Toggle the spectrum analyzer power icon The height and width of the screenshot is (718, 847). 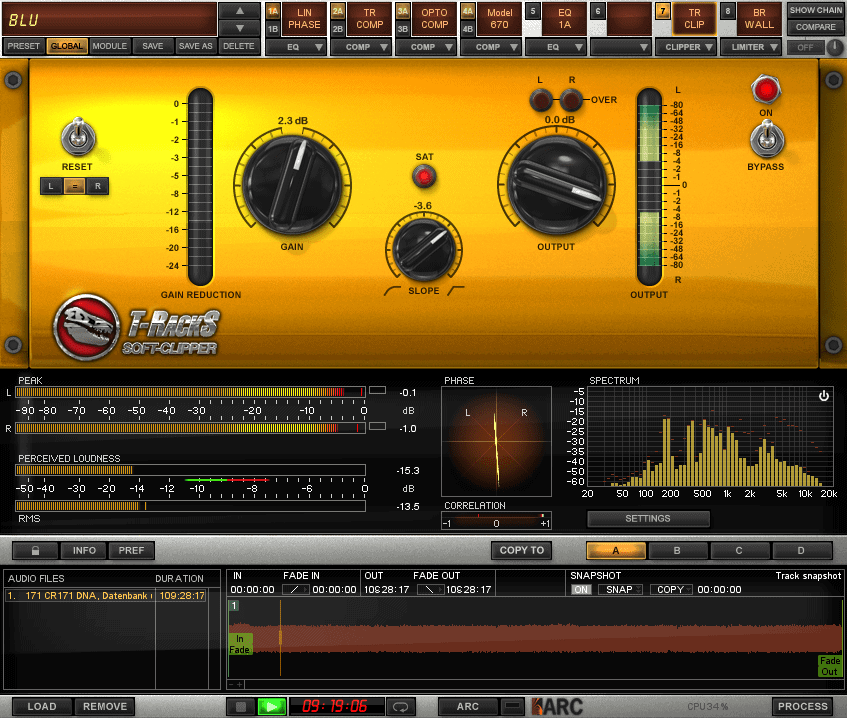(x=823, y=395)
